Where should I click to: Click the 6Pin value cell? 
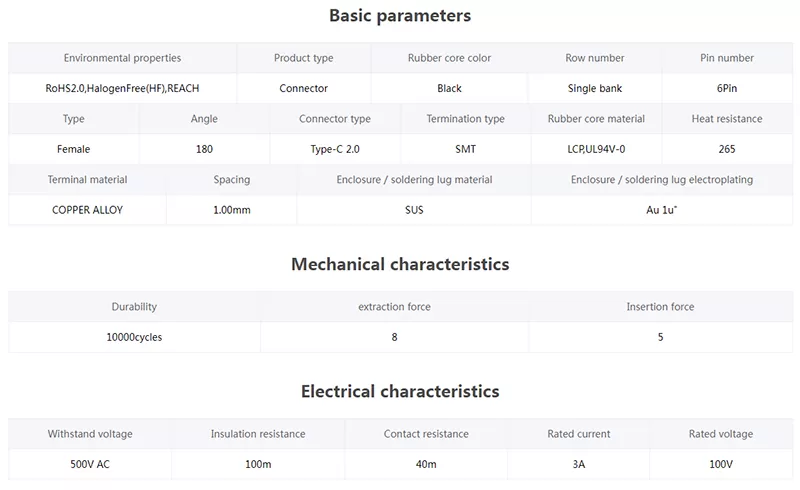click(727, 88)
